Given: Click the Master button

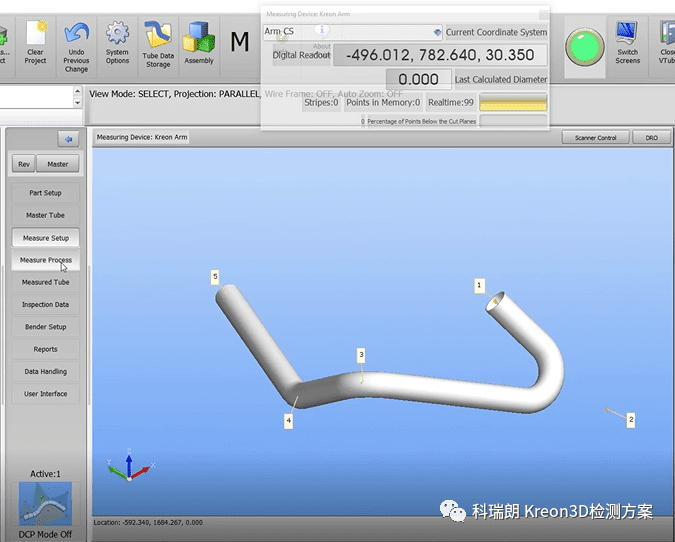Looking at the screenshot, I should (x=58, y=164).
